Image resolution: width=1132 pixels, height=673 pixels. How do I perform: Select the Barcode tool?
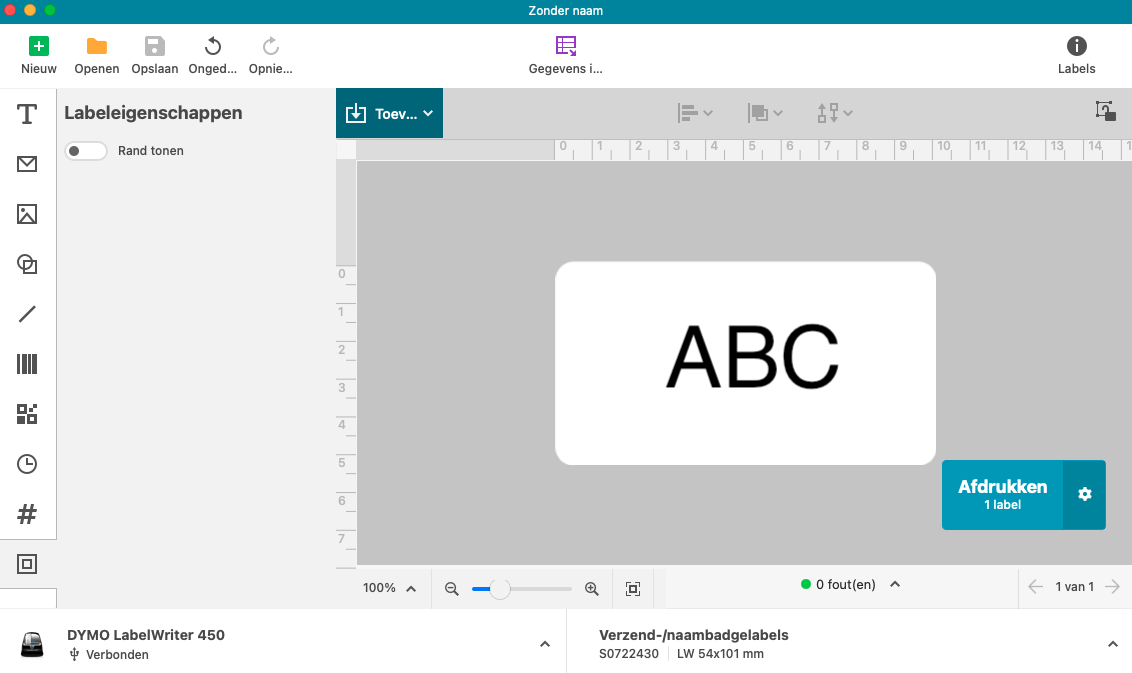point(27,364)
